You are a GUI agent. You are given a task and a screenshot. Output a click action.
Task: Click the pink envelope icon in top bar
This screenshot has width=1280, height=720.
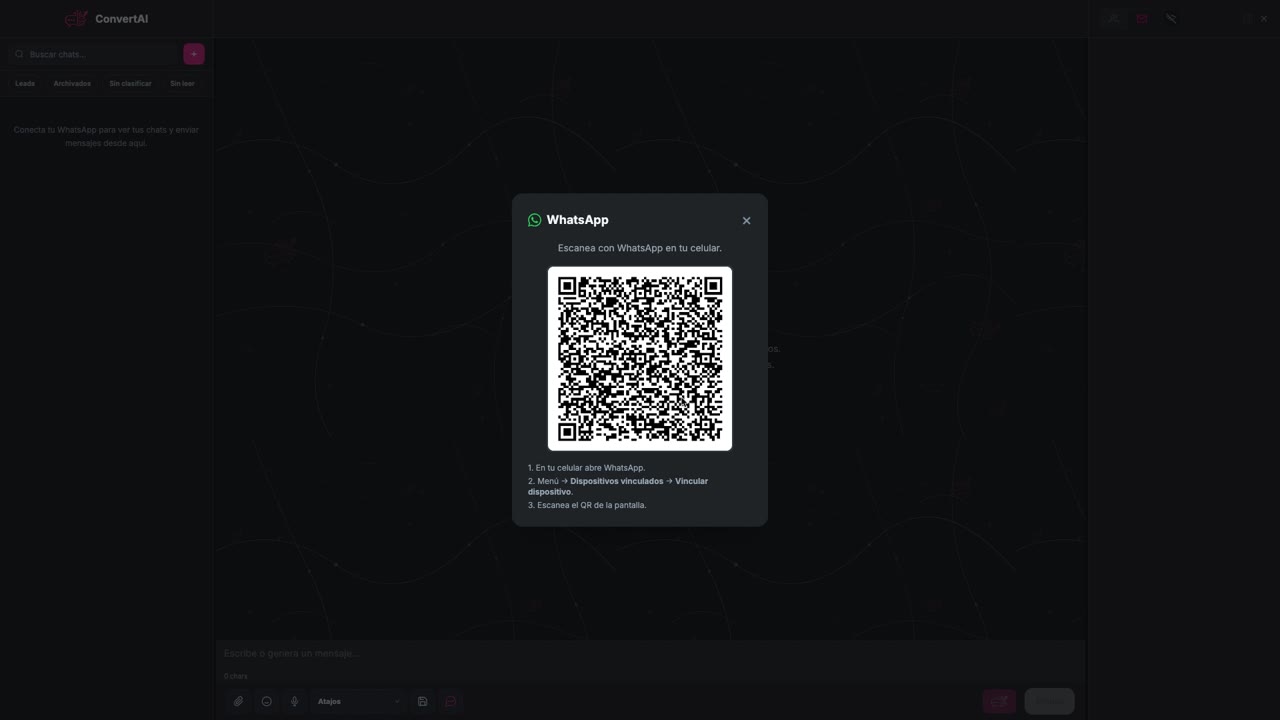click(1141, 18)
